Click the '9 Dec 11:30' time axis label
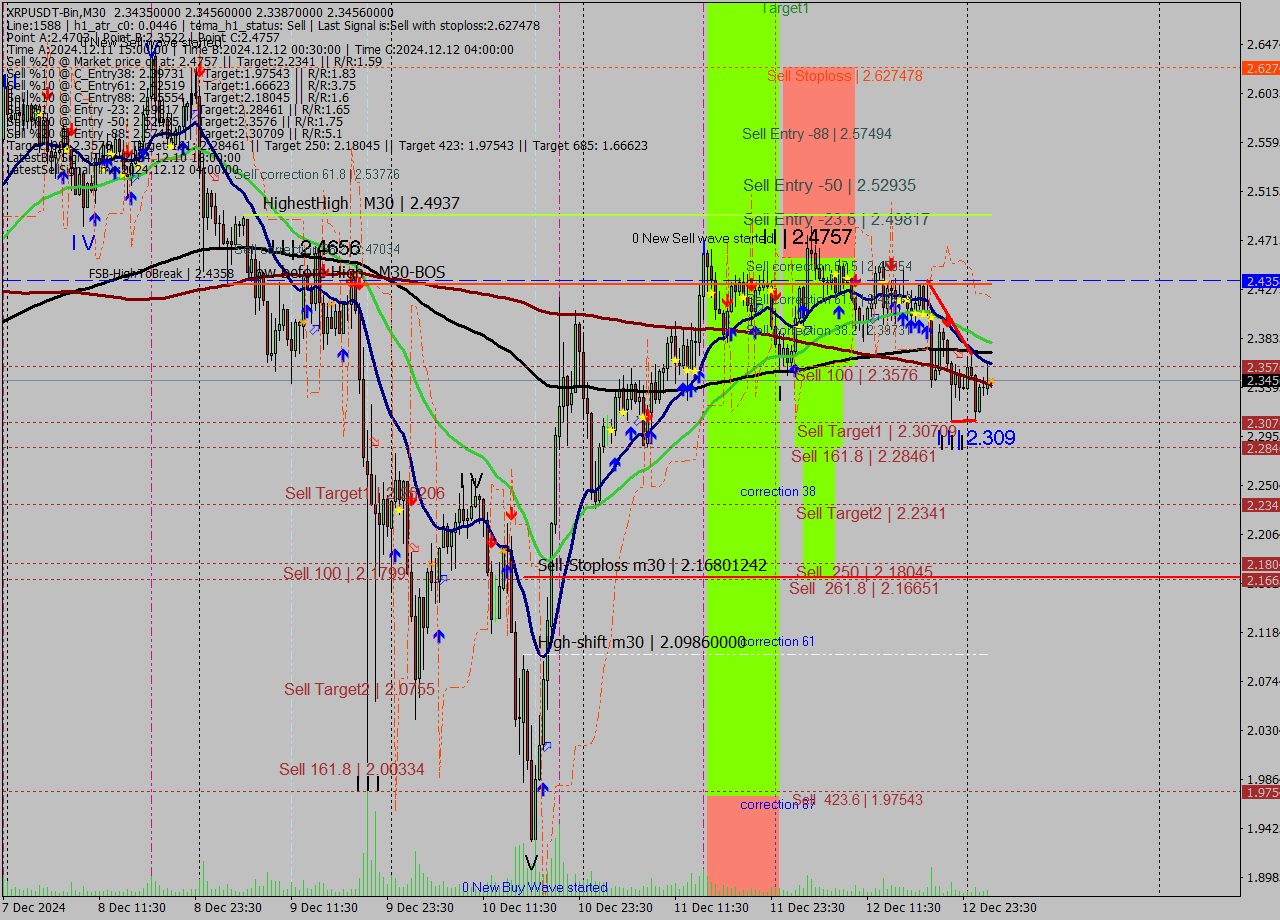Screen dimensions: 1280x920 323,908
